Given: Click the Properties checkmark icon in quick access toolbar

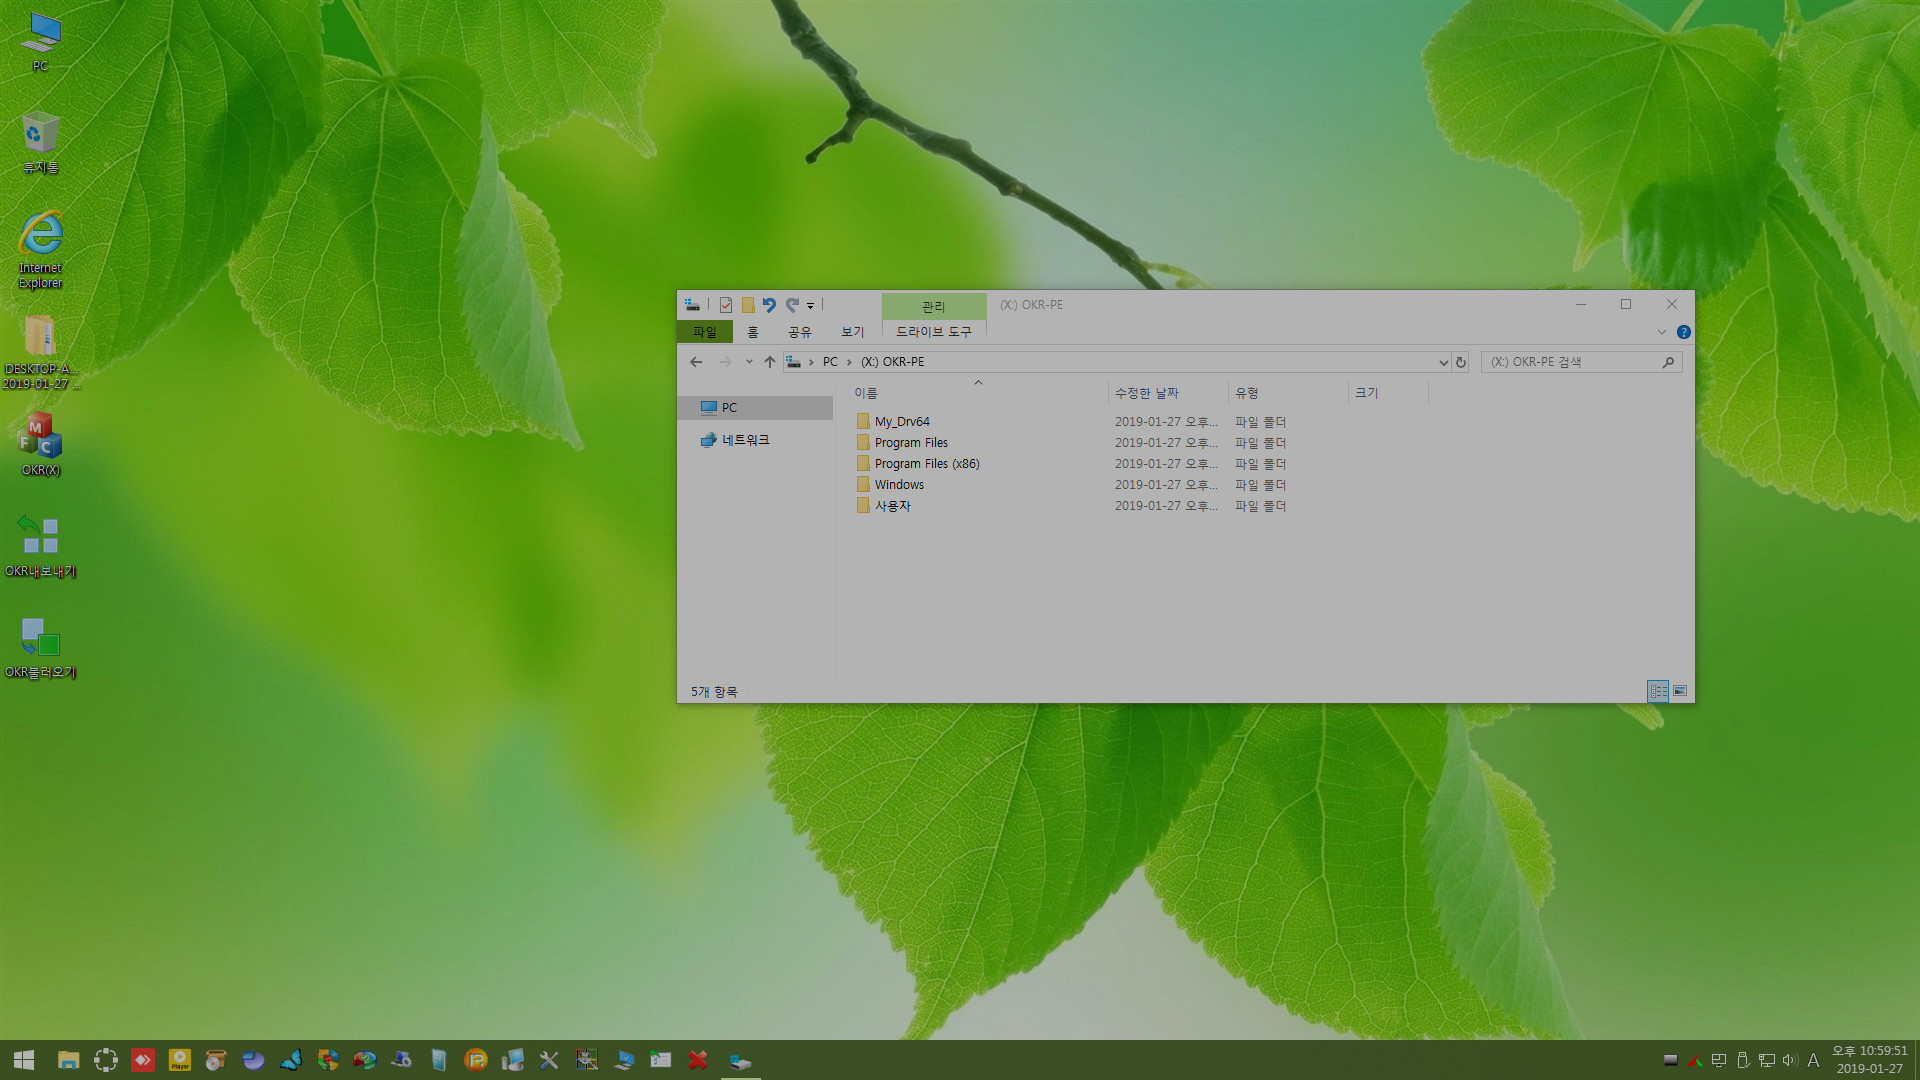Looking at the screenshot, I should 726,305.
